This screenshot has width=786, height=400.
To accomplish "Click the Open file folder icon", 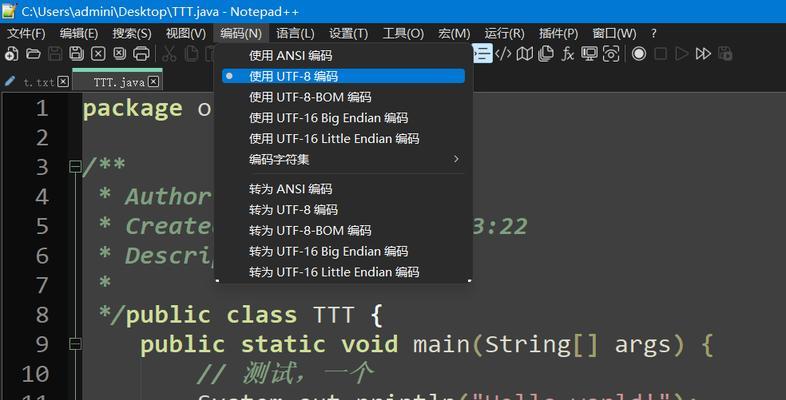I will [33, 54].
